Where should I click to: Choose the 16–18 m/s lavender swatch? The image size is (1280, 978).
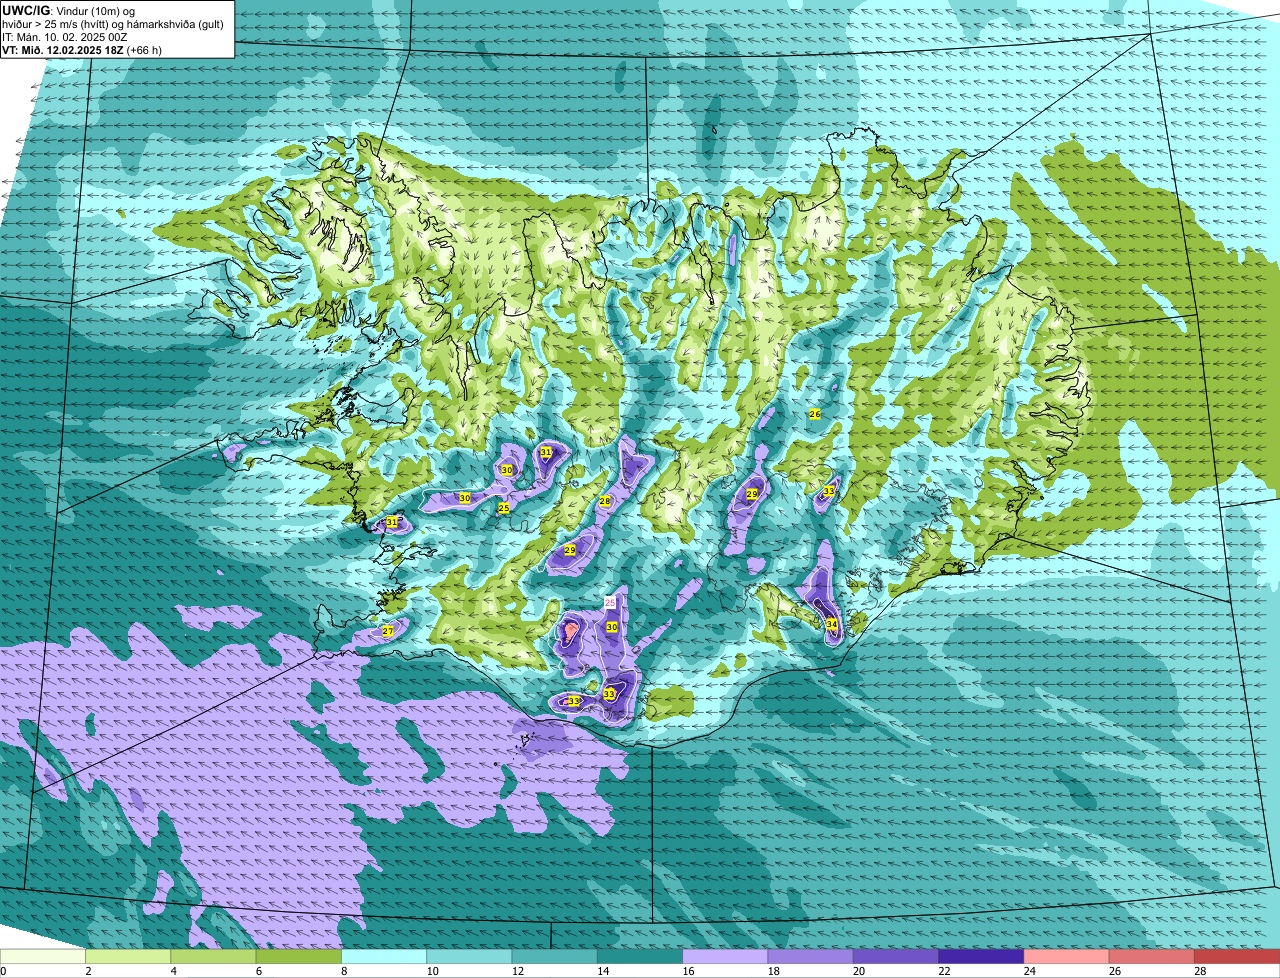(725, 956)
